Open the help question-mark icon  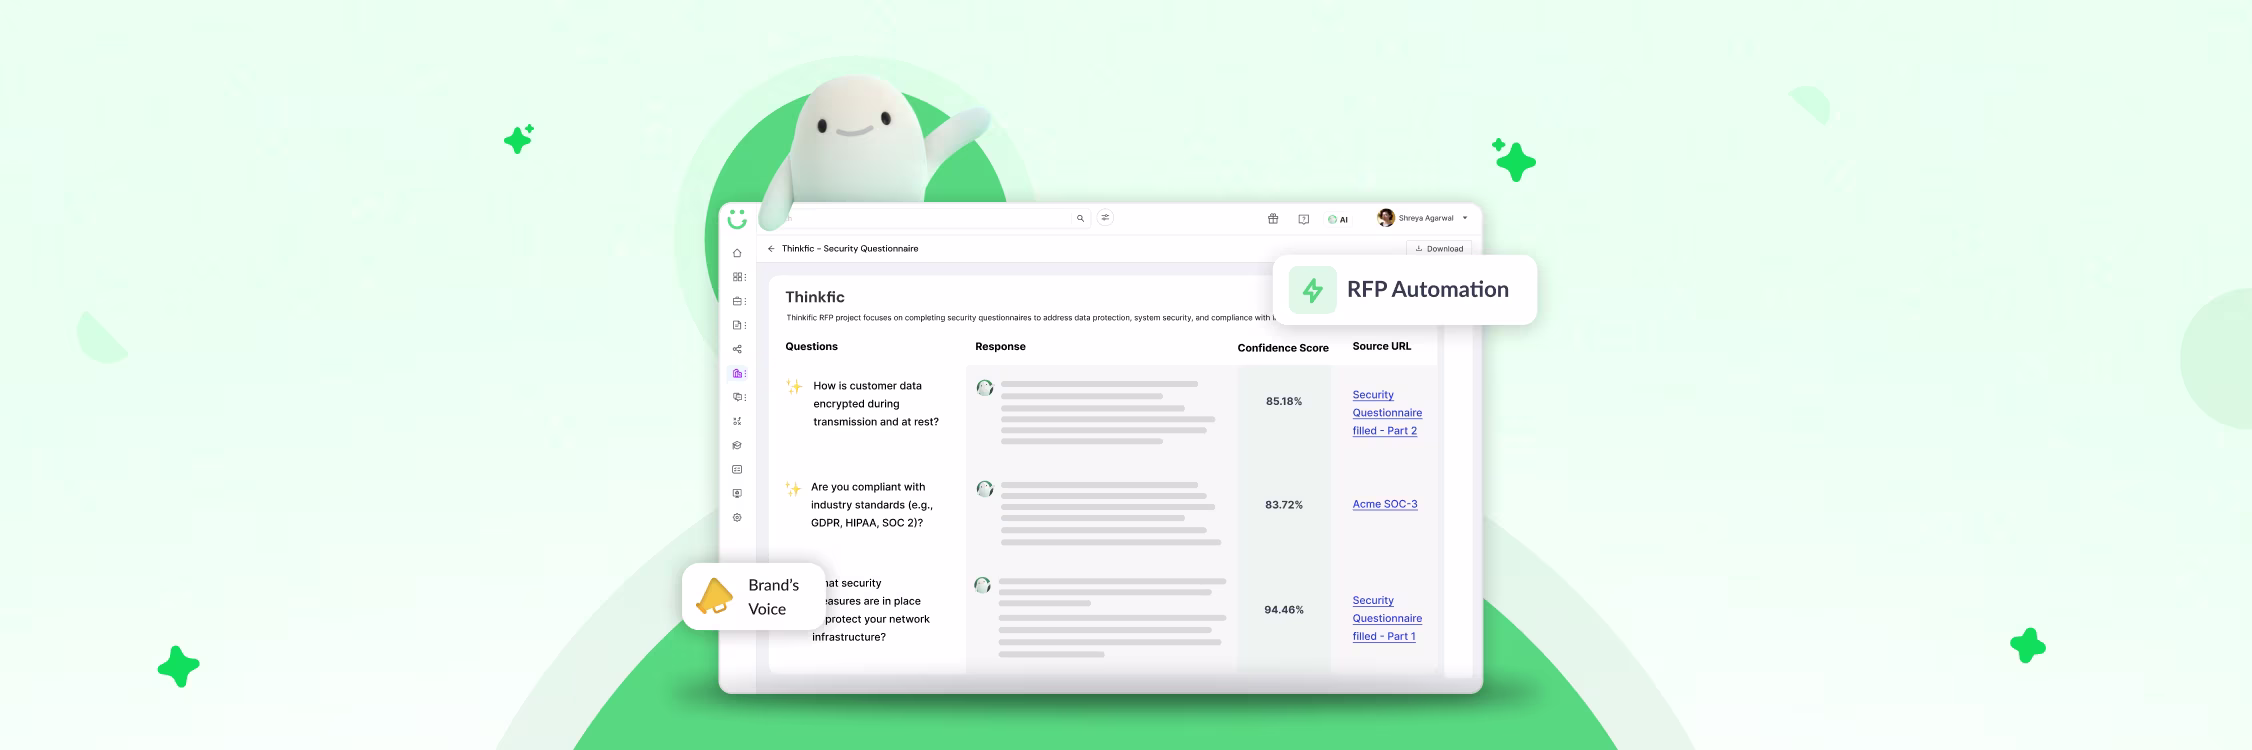[1303, 219]
